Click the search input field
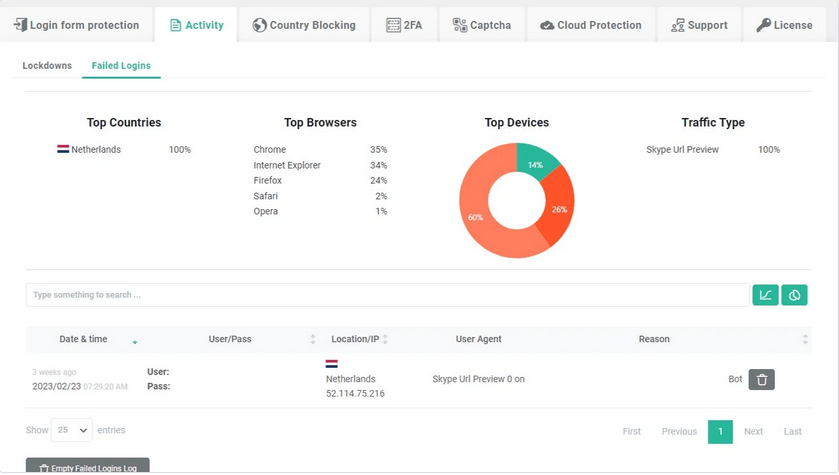This screenshot has height=475, width=839. (x=387, y=295)
